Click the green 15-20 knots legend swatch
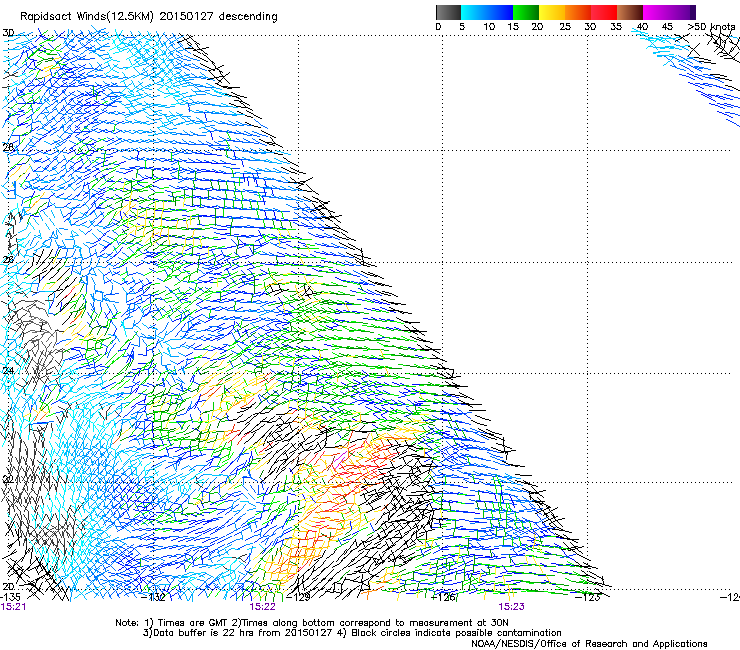This screenshot has width=740, height=650. point(526,12)
